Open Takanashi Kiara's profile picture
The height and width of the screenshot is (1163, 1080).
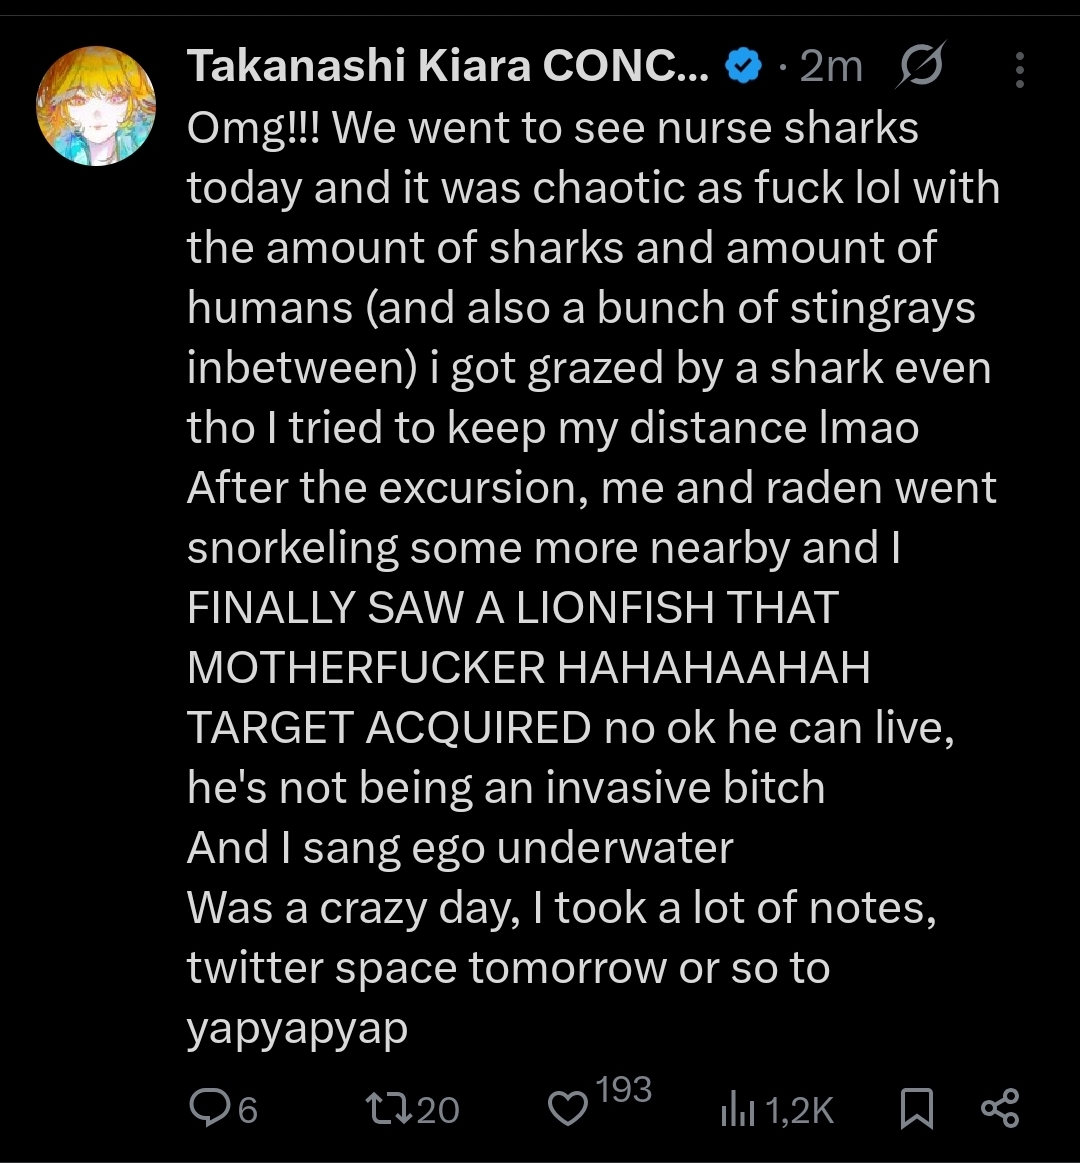point(97,106)
